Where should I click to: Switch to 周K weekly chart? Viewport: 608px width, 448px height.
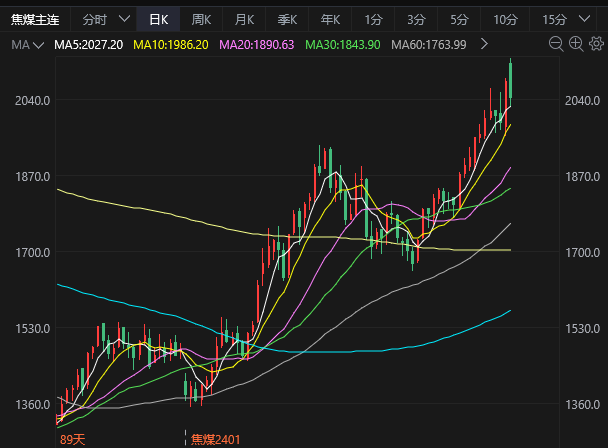[201, 19]
